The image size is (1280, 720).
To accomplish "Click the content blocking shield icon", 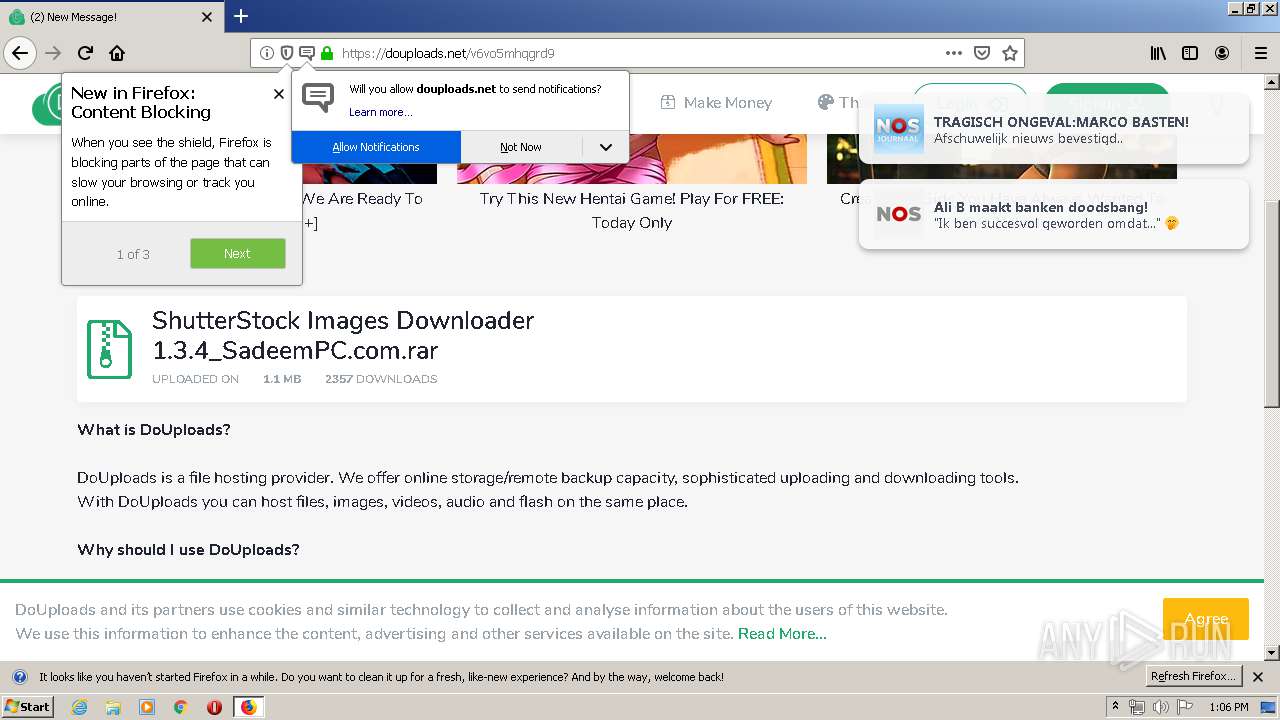I will 287,53.
